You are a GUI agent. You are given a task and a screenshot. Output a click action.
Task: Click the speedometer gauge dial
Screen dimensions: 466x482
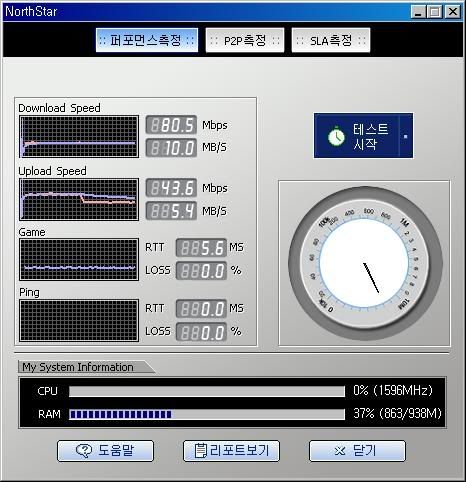tap(364, 263)
